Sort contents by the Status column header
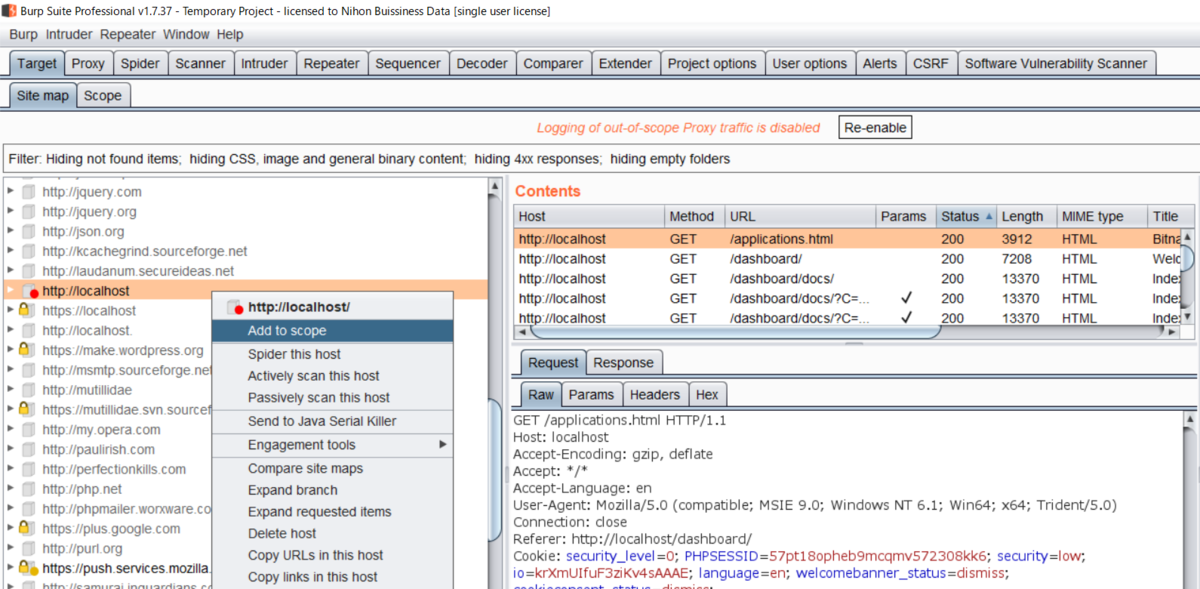Image resolution: width=1200 pixels, height=589 pixels. click(967, 216)
